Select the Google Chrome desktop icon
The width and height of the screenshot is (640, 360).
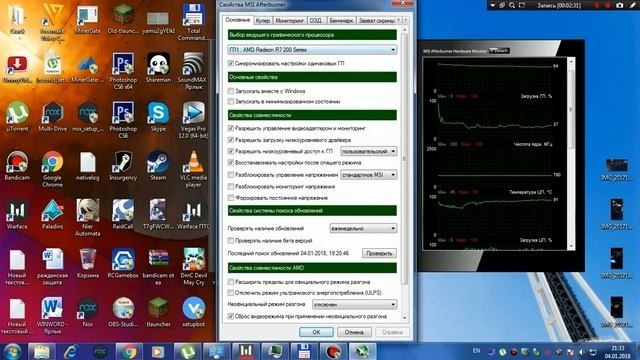click(52, 169)
